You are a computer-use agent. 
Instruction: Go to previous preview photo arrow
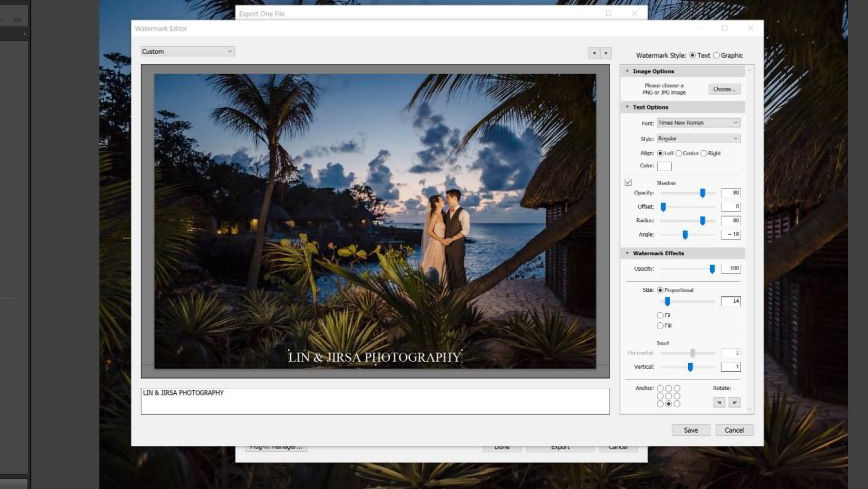pyautogui.click(x=594, y=53)
